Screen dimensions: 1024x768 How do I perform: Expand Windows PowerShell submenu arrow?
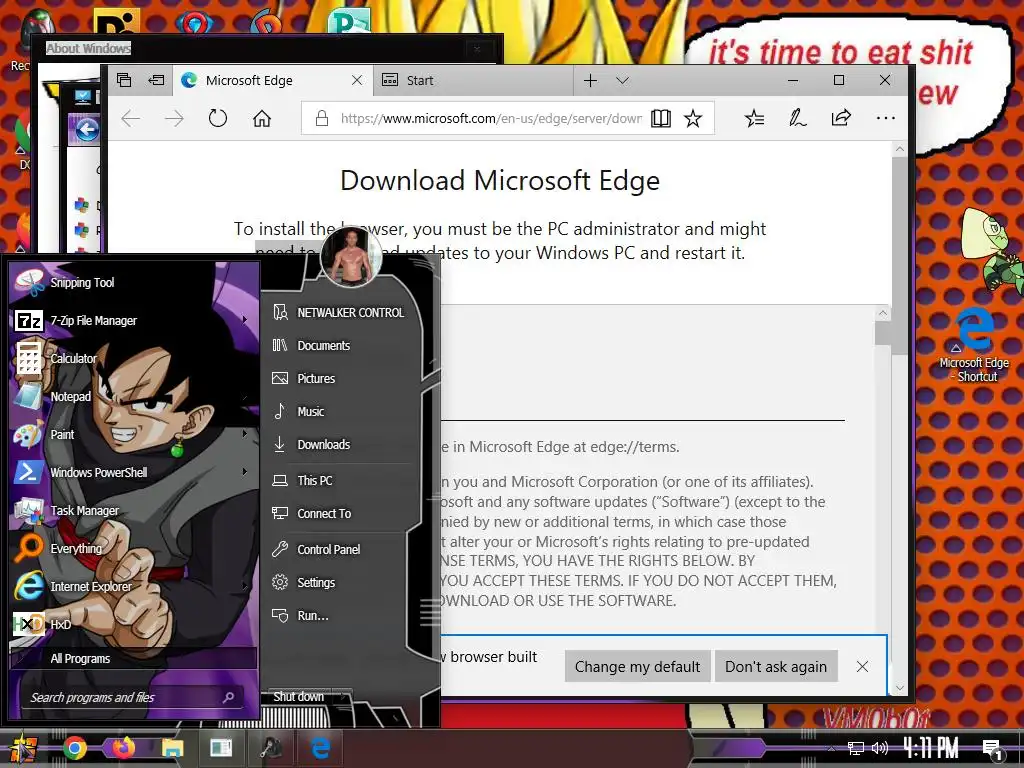[x=245, y=472]
